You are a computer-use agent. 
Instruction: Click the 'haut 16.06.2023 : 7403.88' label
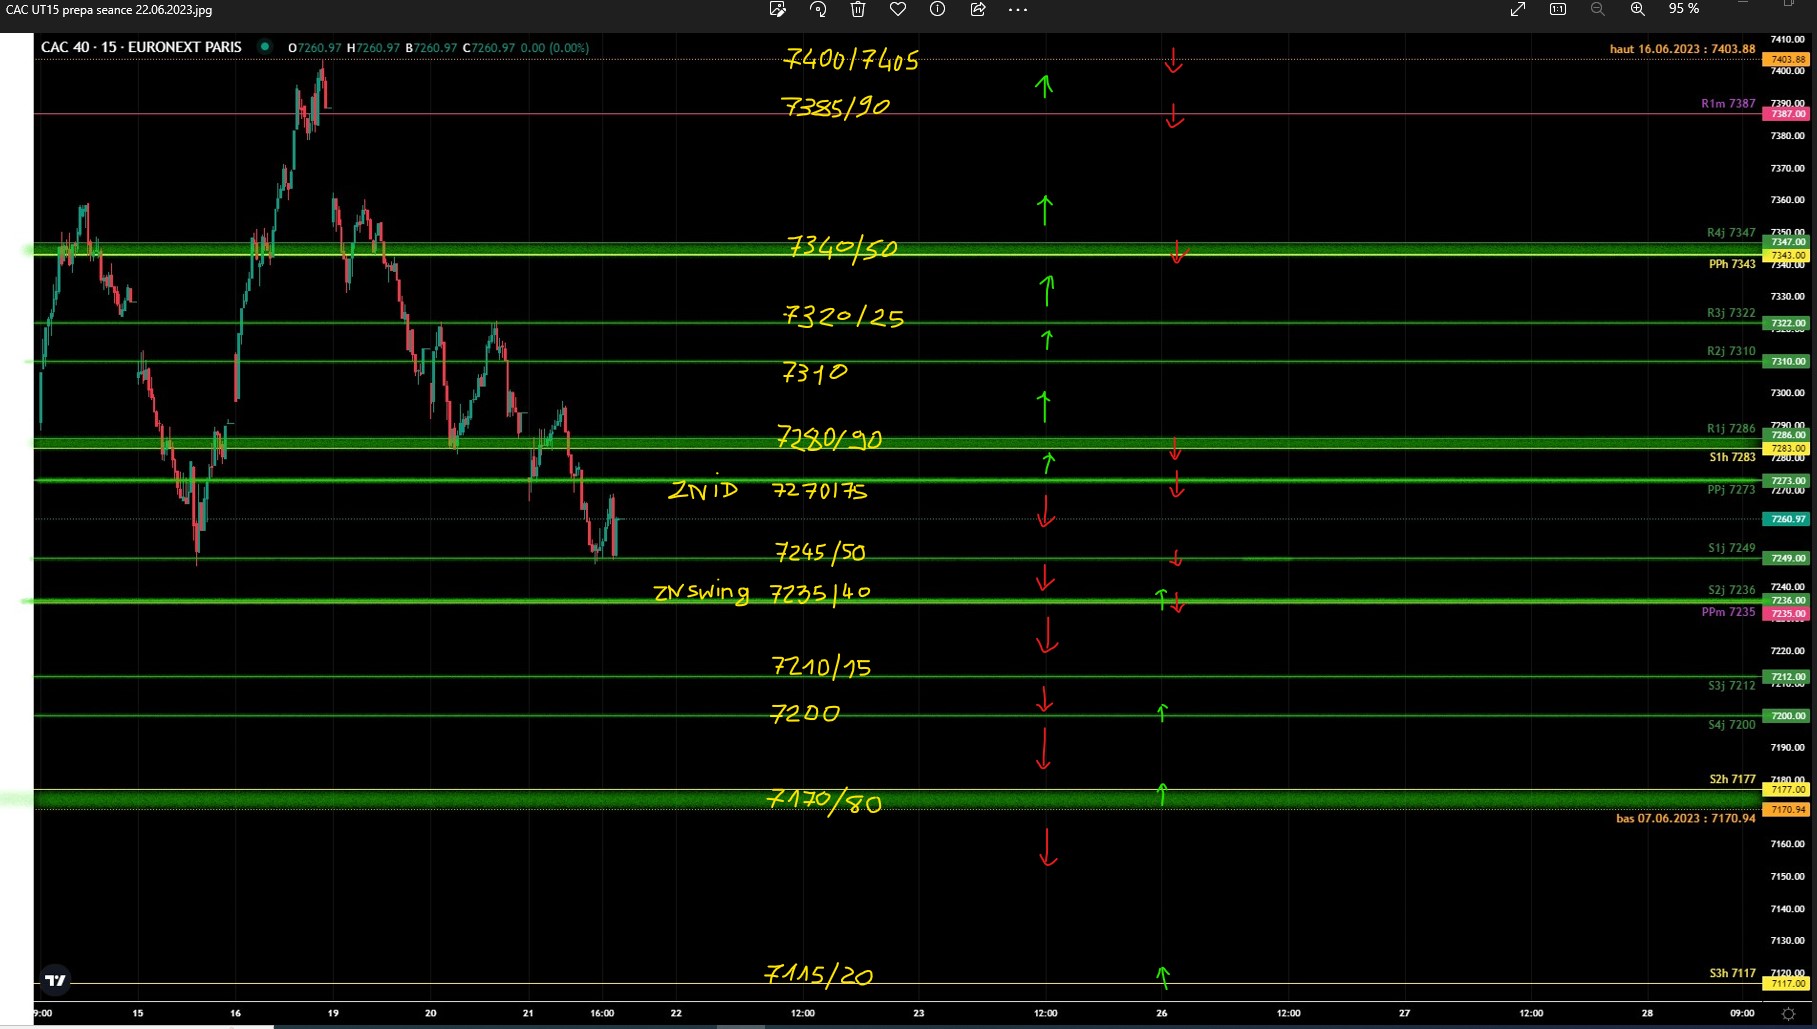coord(1682,48)
